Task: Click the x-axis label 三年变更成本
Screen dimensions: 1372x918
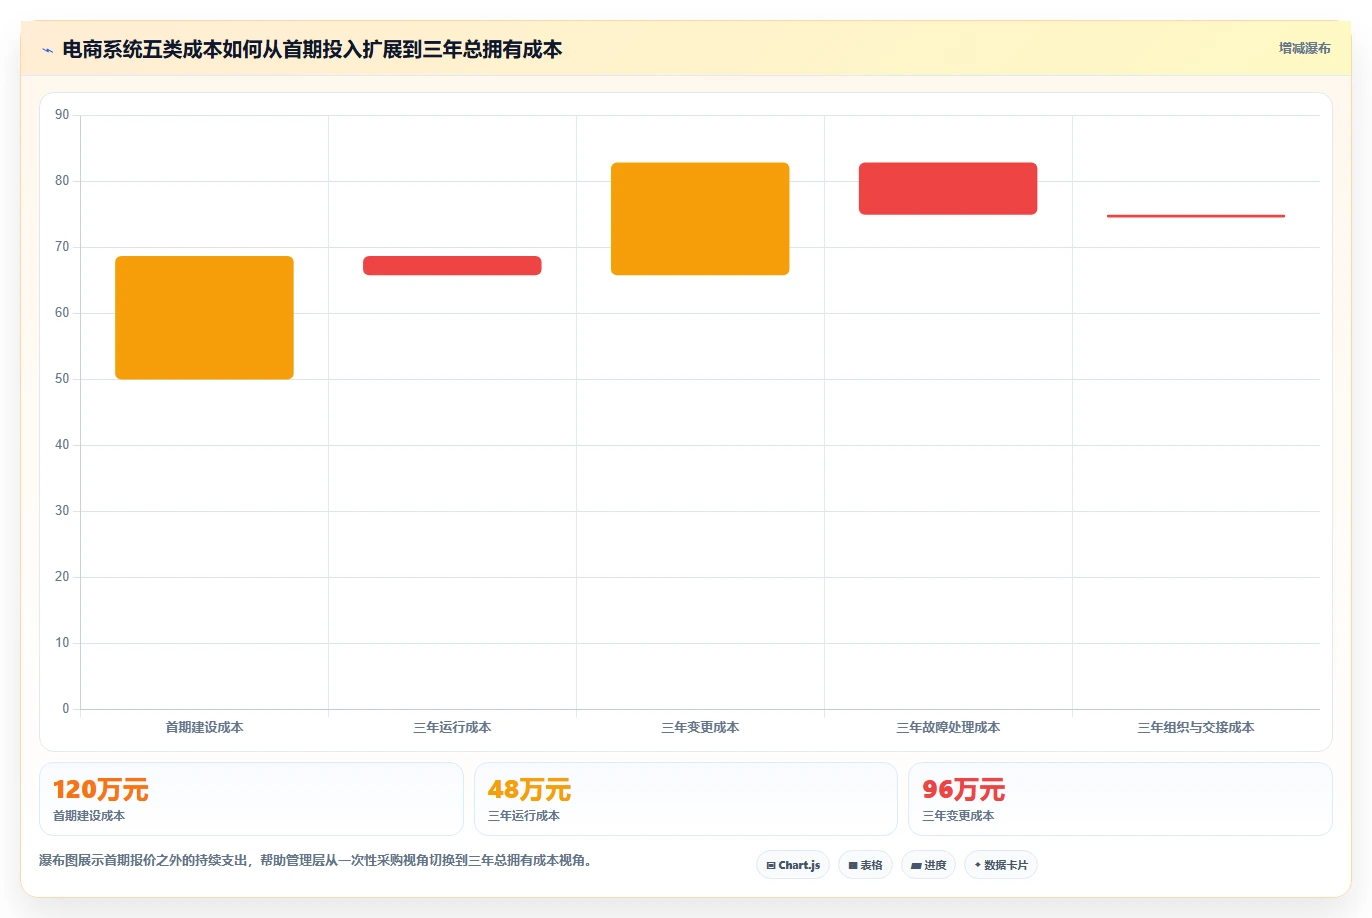Action: (700, 728)
